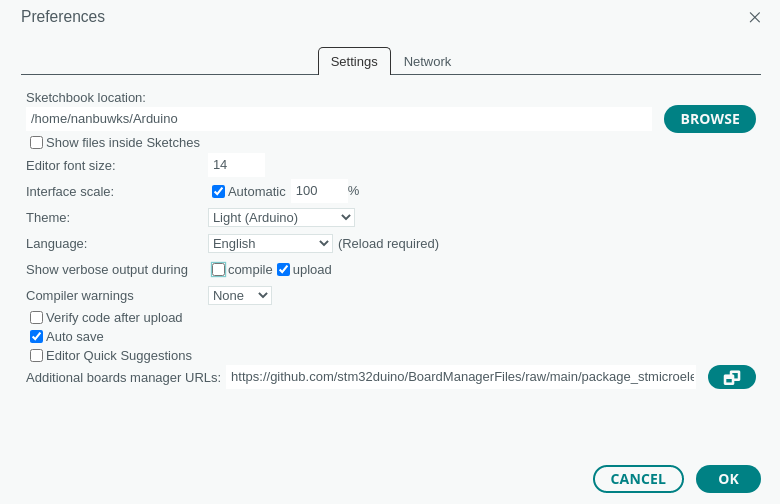
Task: Open the Theme dropdown
Action: (281, 217)
